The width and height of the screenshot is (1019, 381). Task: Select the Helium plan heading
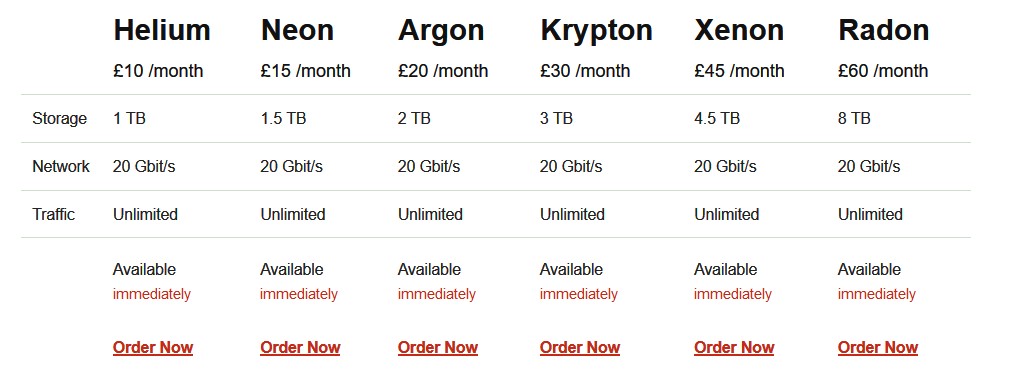162,31
